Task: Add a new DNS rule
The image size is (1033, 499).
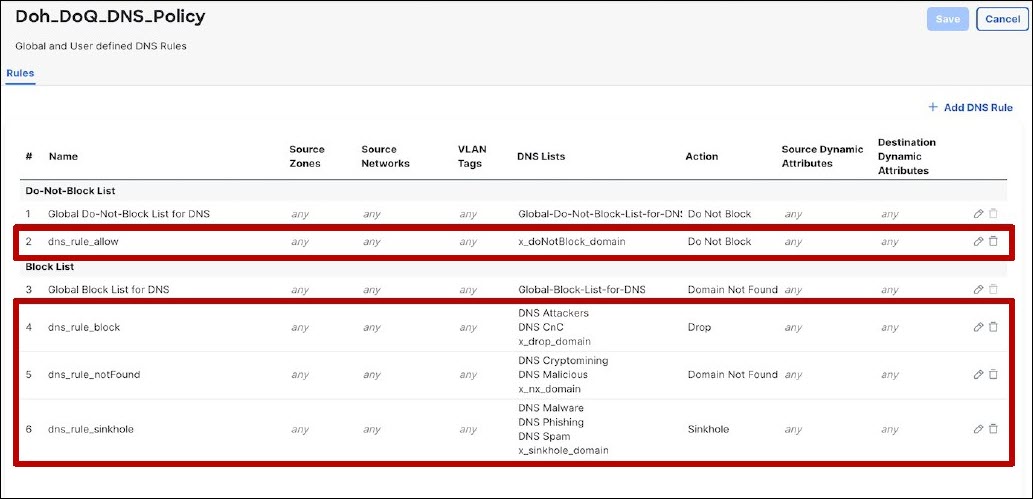Action: pos(970,107)
